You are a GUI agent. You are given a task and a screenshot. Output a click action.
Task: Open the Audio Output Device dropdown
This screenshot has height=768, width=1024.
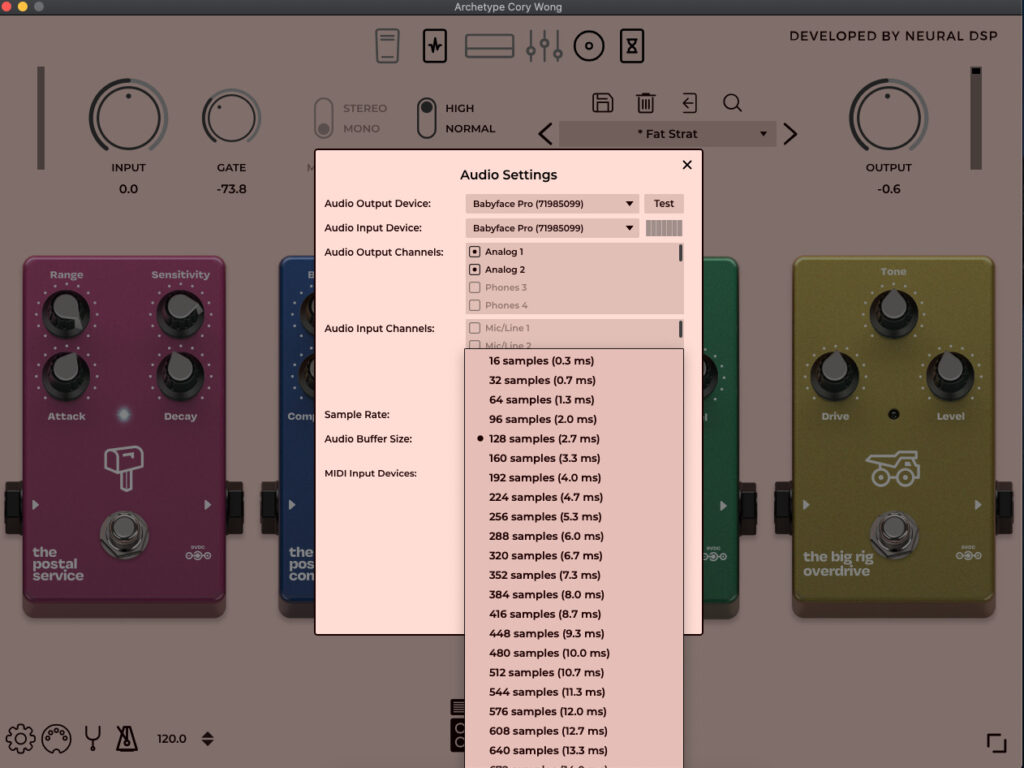[x=552, y=204]
